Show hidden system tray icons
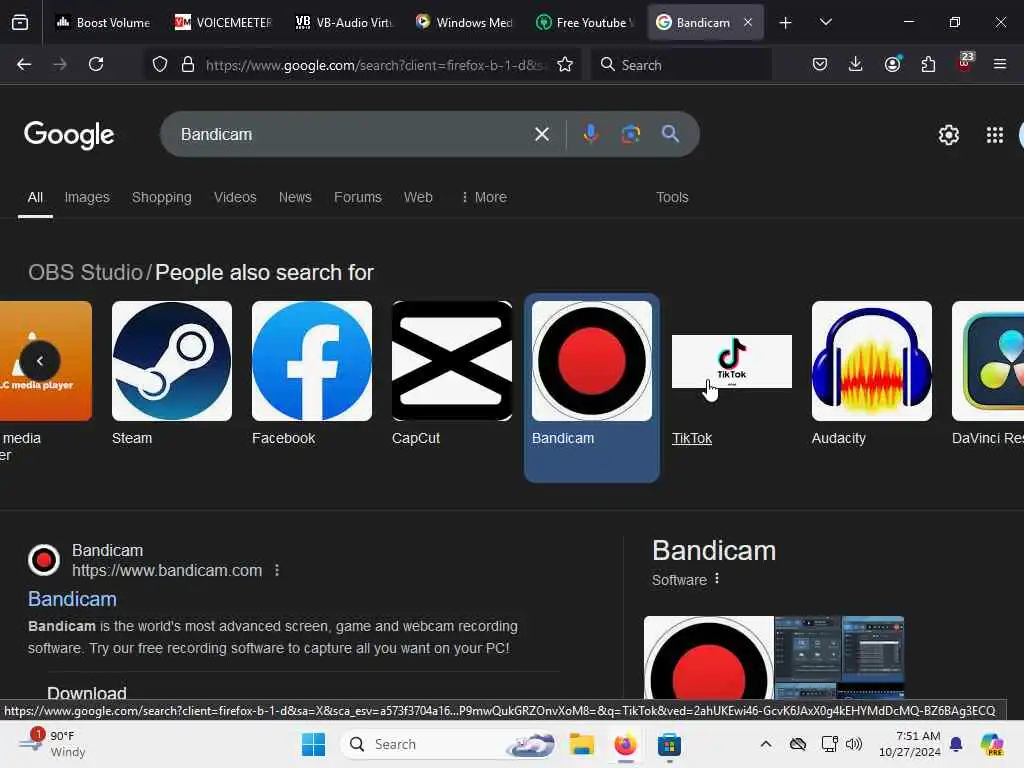Screen dimensions: 1024x768 [766, 744]
